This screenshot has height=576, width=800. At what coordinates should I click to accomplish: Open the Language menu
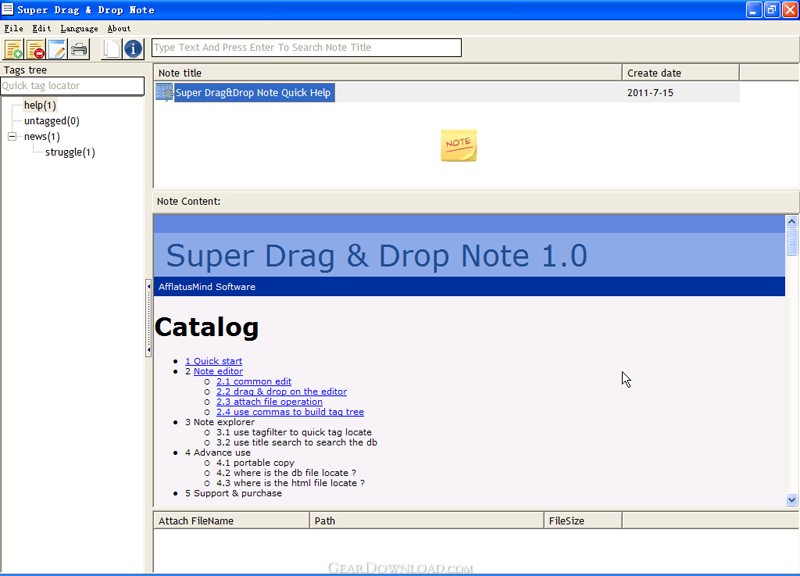click(x=79, y=29)
